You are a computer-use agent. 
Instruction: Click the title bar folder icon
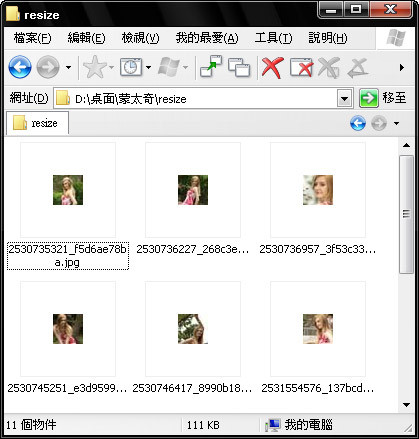pos(13,14)
